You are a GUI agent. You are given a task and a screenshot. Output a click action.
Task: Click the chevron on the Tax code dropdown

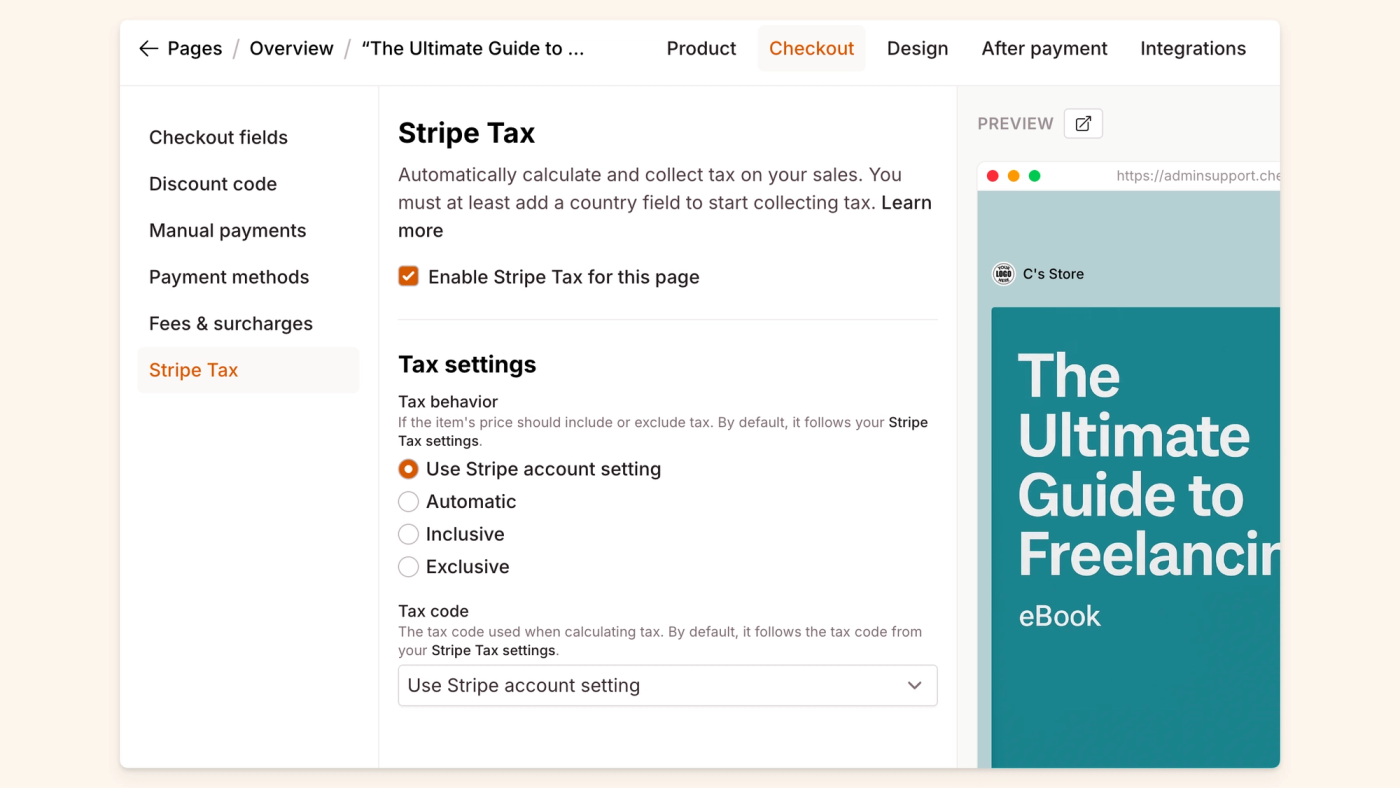point(914,685)
